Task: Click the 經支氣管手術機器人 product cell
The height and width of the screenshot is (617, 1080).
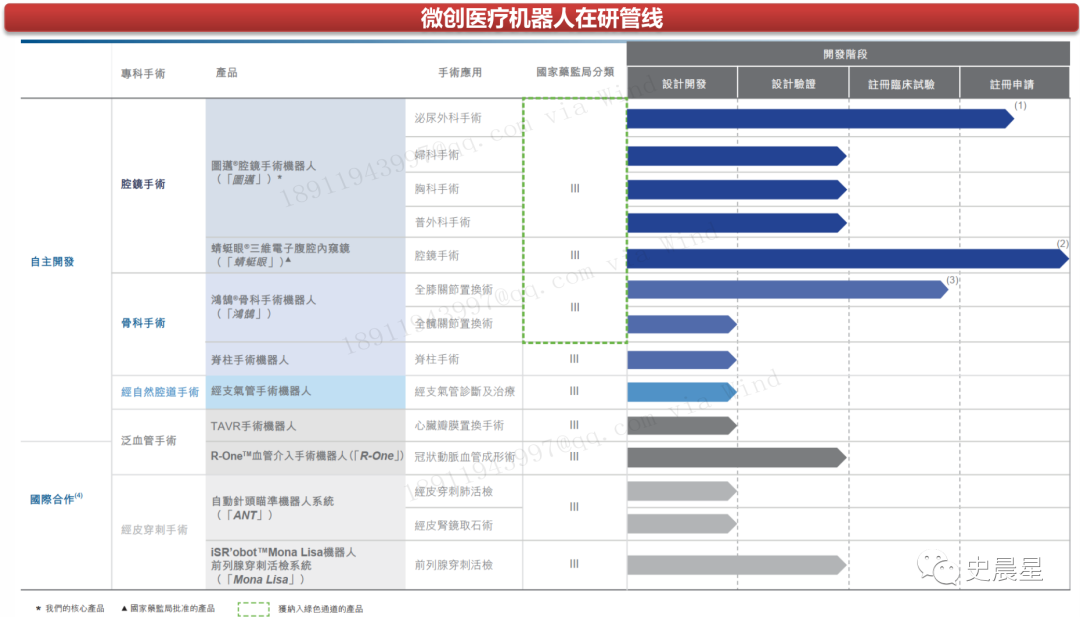Action: [x=305, y=391]
